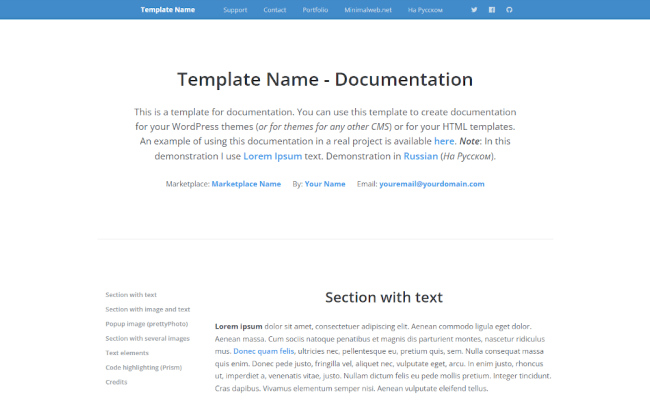Open the GitHub icon in navbar
The image size is (650, 400).
(x=509, y=10)
